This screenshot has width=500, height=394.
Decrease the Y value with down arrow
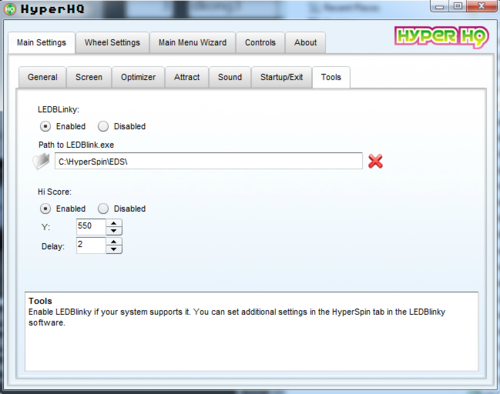click(x=114, y=231)
